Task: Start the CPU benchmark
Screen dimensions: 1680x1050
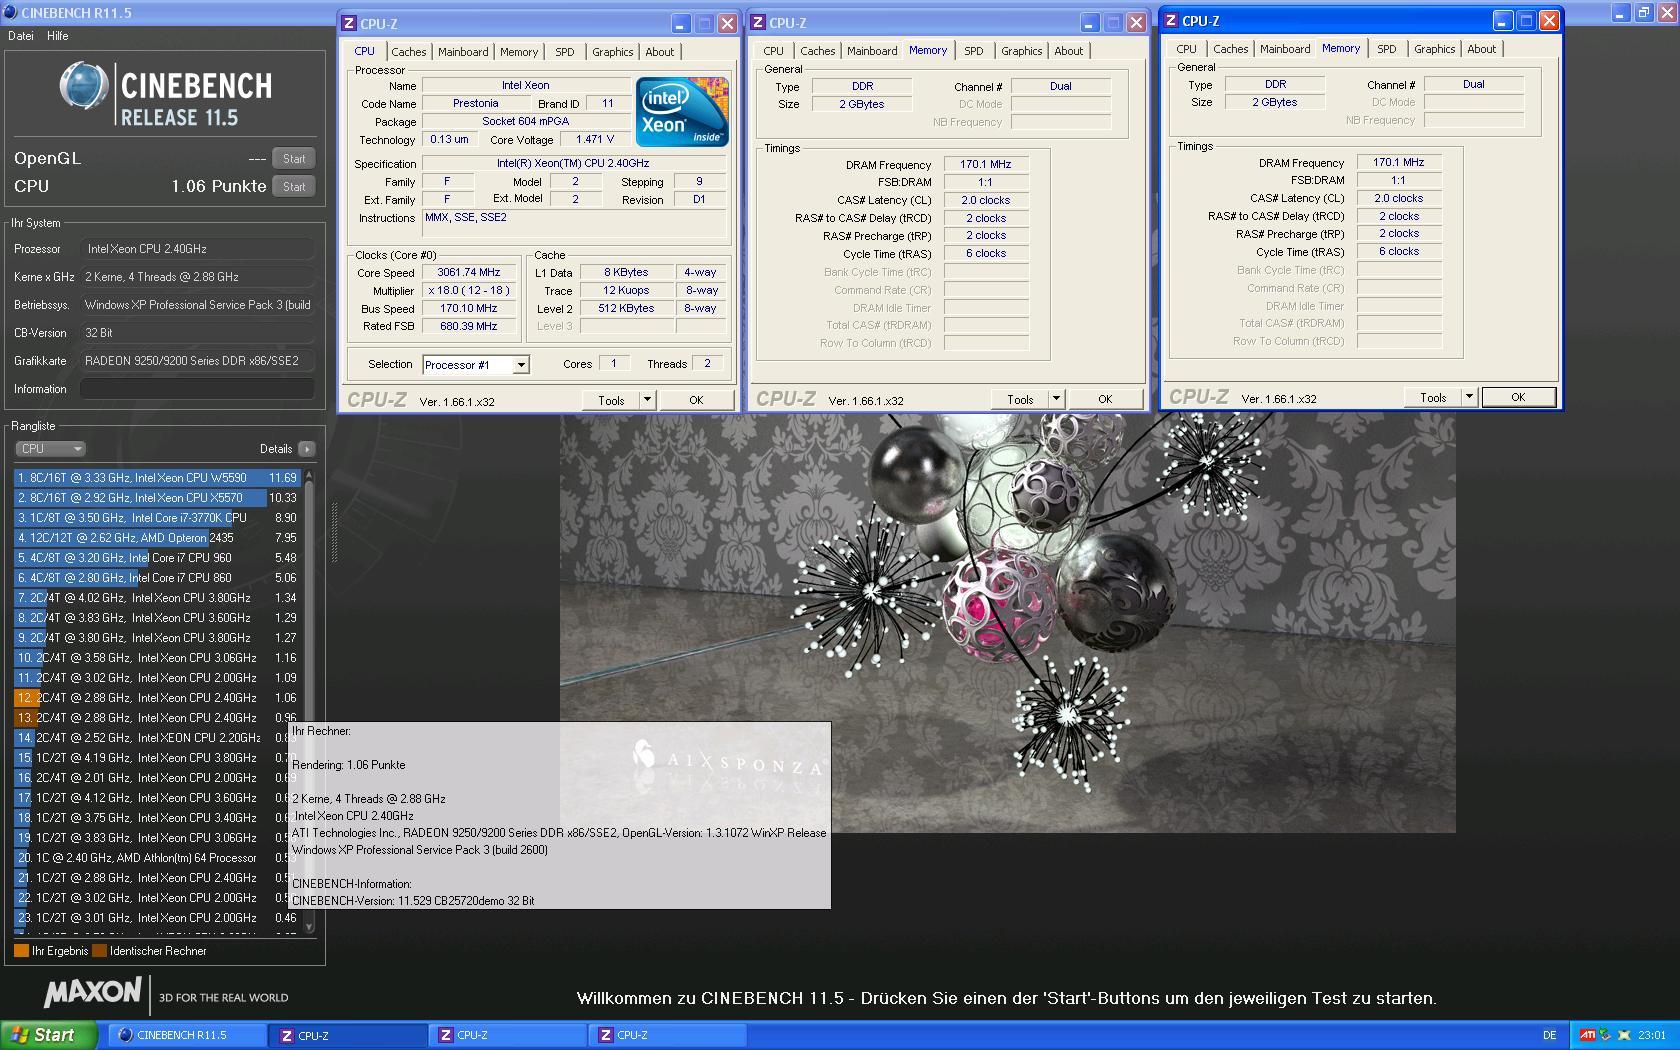Action: click(x=294, y=186)
